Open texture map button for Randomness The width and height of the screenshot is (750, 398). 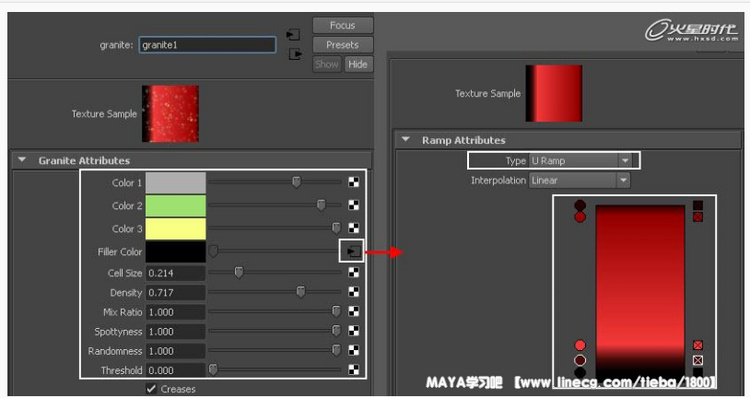[x=353, y=350]
